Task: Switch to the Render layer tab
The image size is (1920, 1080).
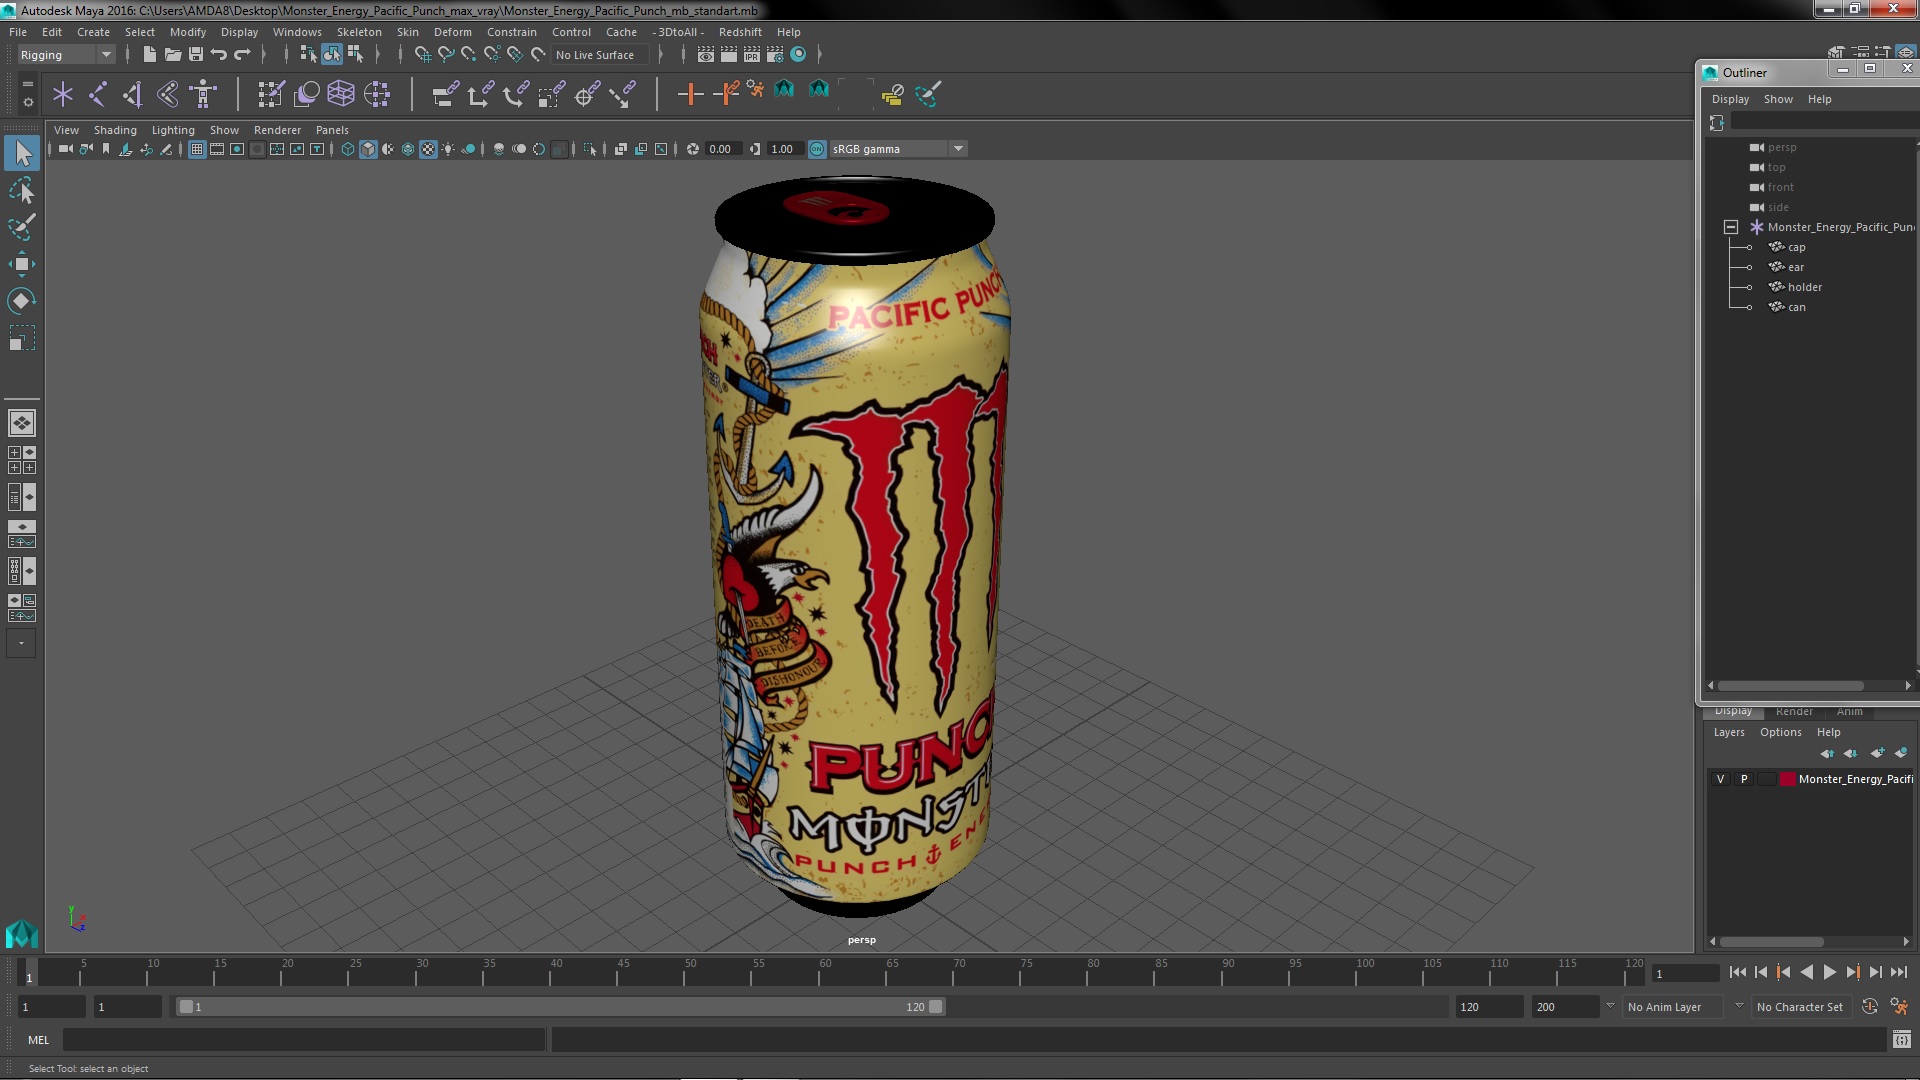Action: coord(1794,711)
